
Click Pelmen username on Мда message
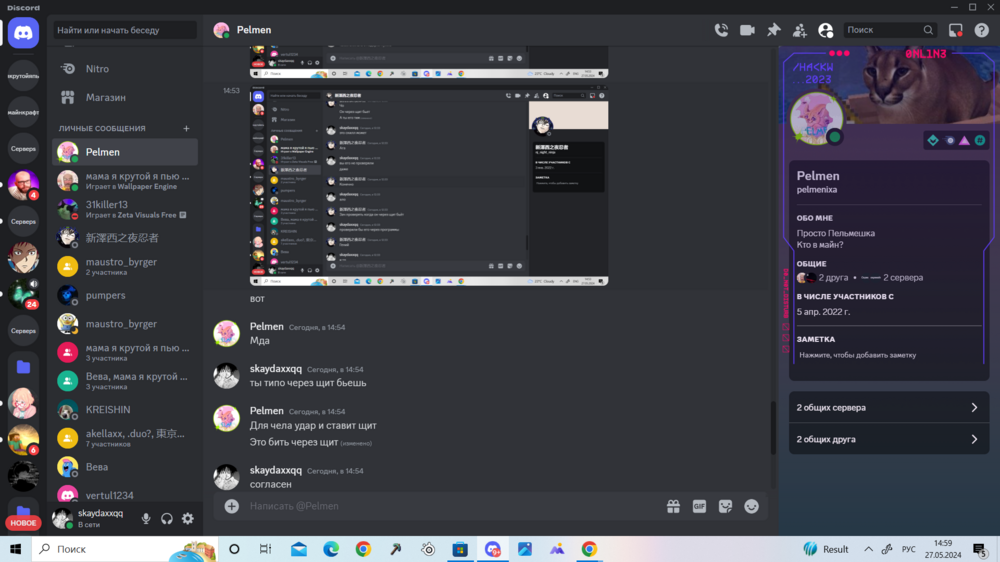[267, 326]
